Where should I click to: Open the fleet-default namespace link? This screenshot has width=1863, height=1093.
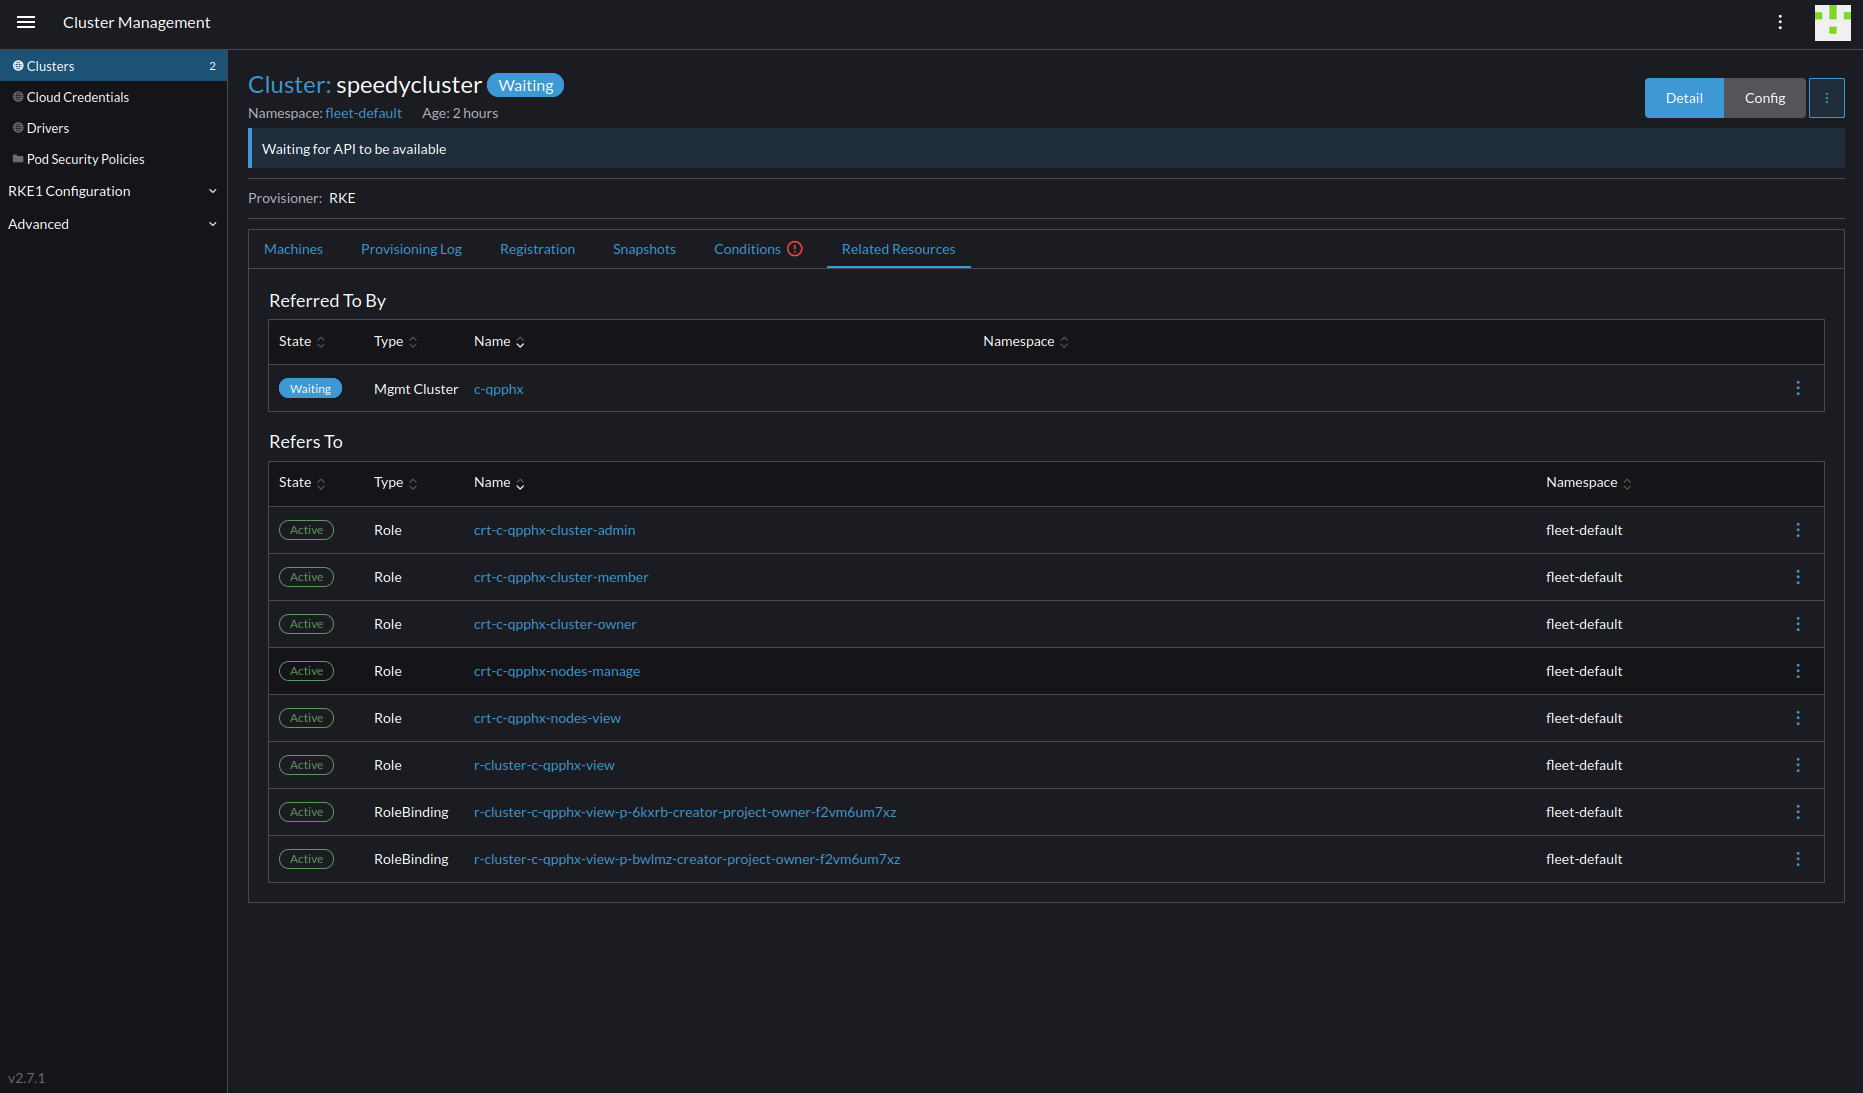[363, 113]
